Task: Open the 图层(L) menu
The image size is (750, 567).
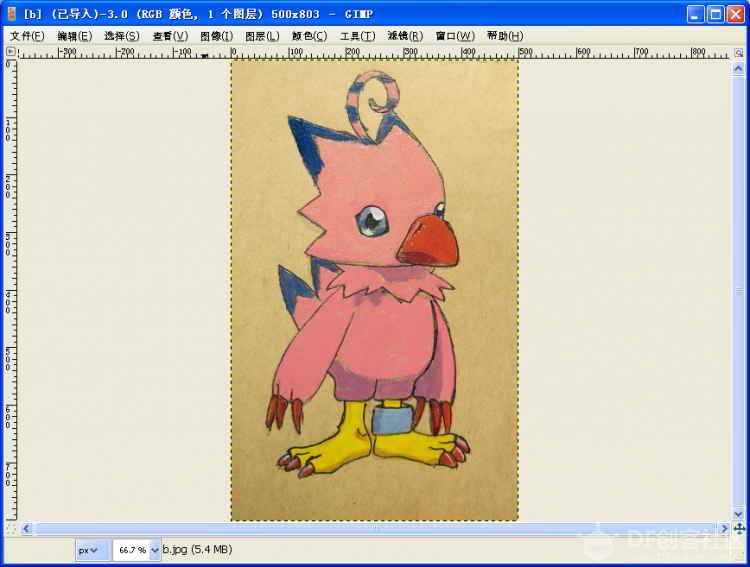Action: (262, 36)
